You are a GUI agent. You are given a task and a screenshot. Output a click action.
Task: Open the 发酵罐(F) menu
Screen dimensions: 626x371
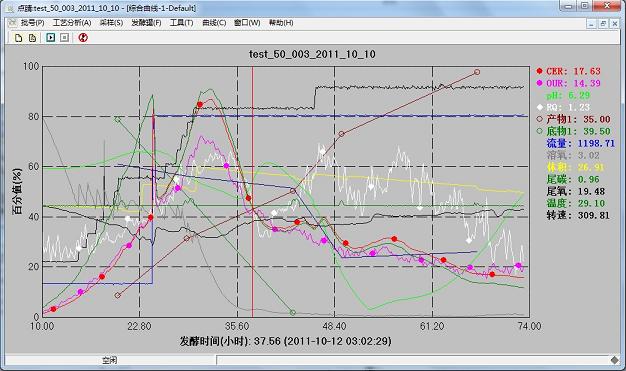(147, 23)
